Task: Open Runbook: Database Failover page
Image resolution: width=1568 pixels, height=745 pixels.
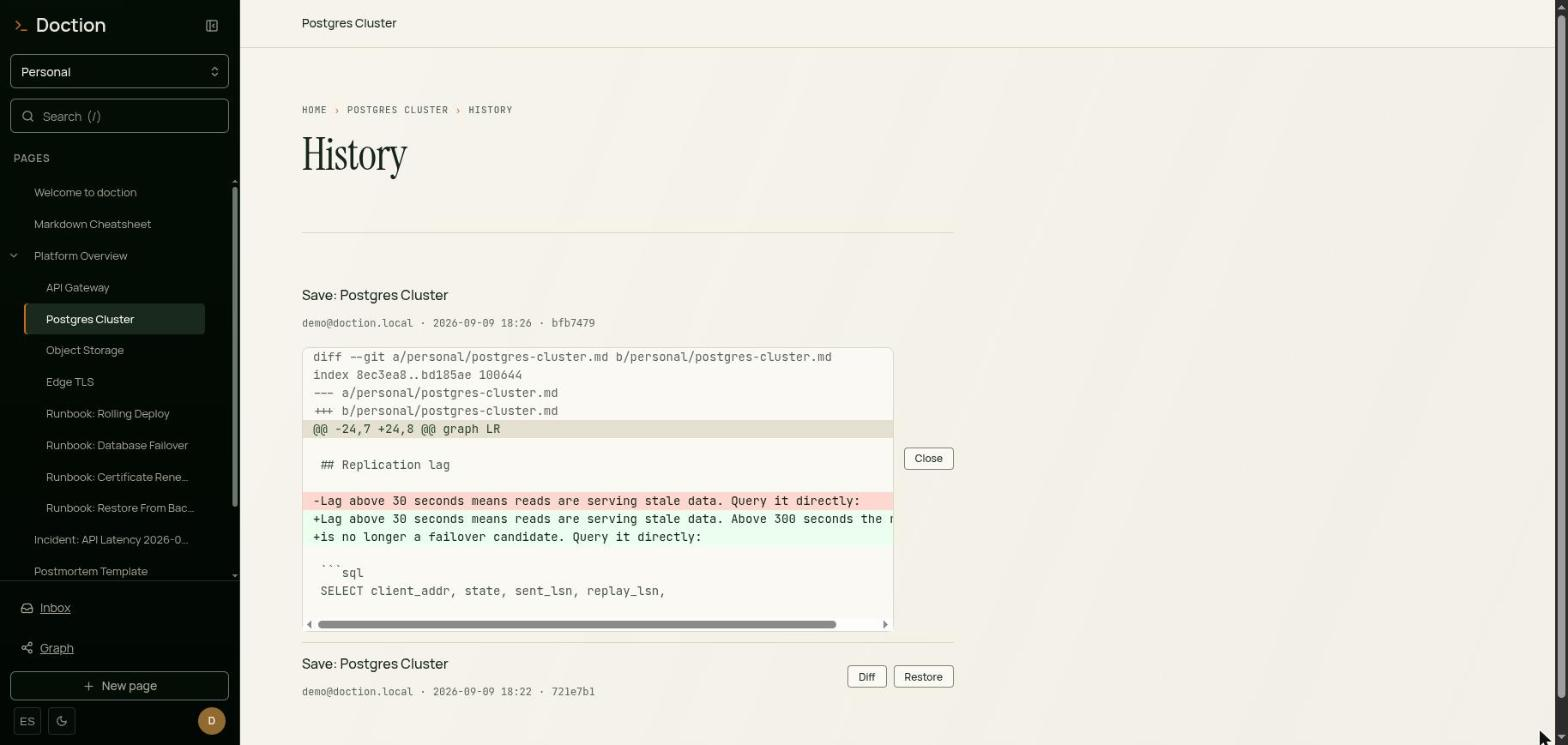Action: 116,445
